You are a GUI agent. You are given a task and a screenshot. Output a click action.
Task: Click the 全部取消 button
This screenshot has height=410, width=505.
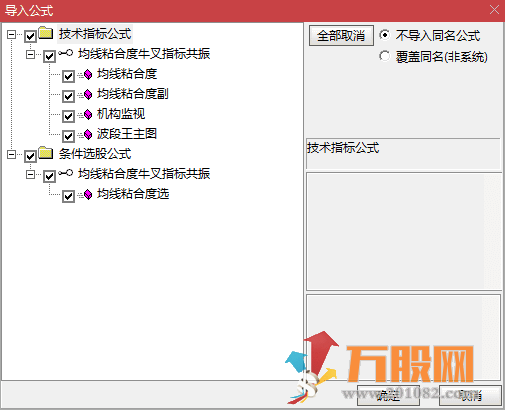341,36
